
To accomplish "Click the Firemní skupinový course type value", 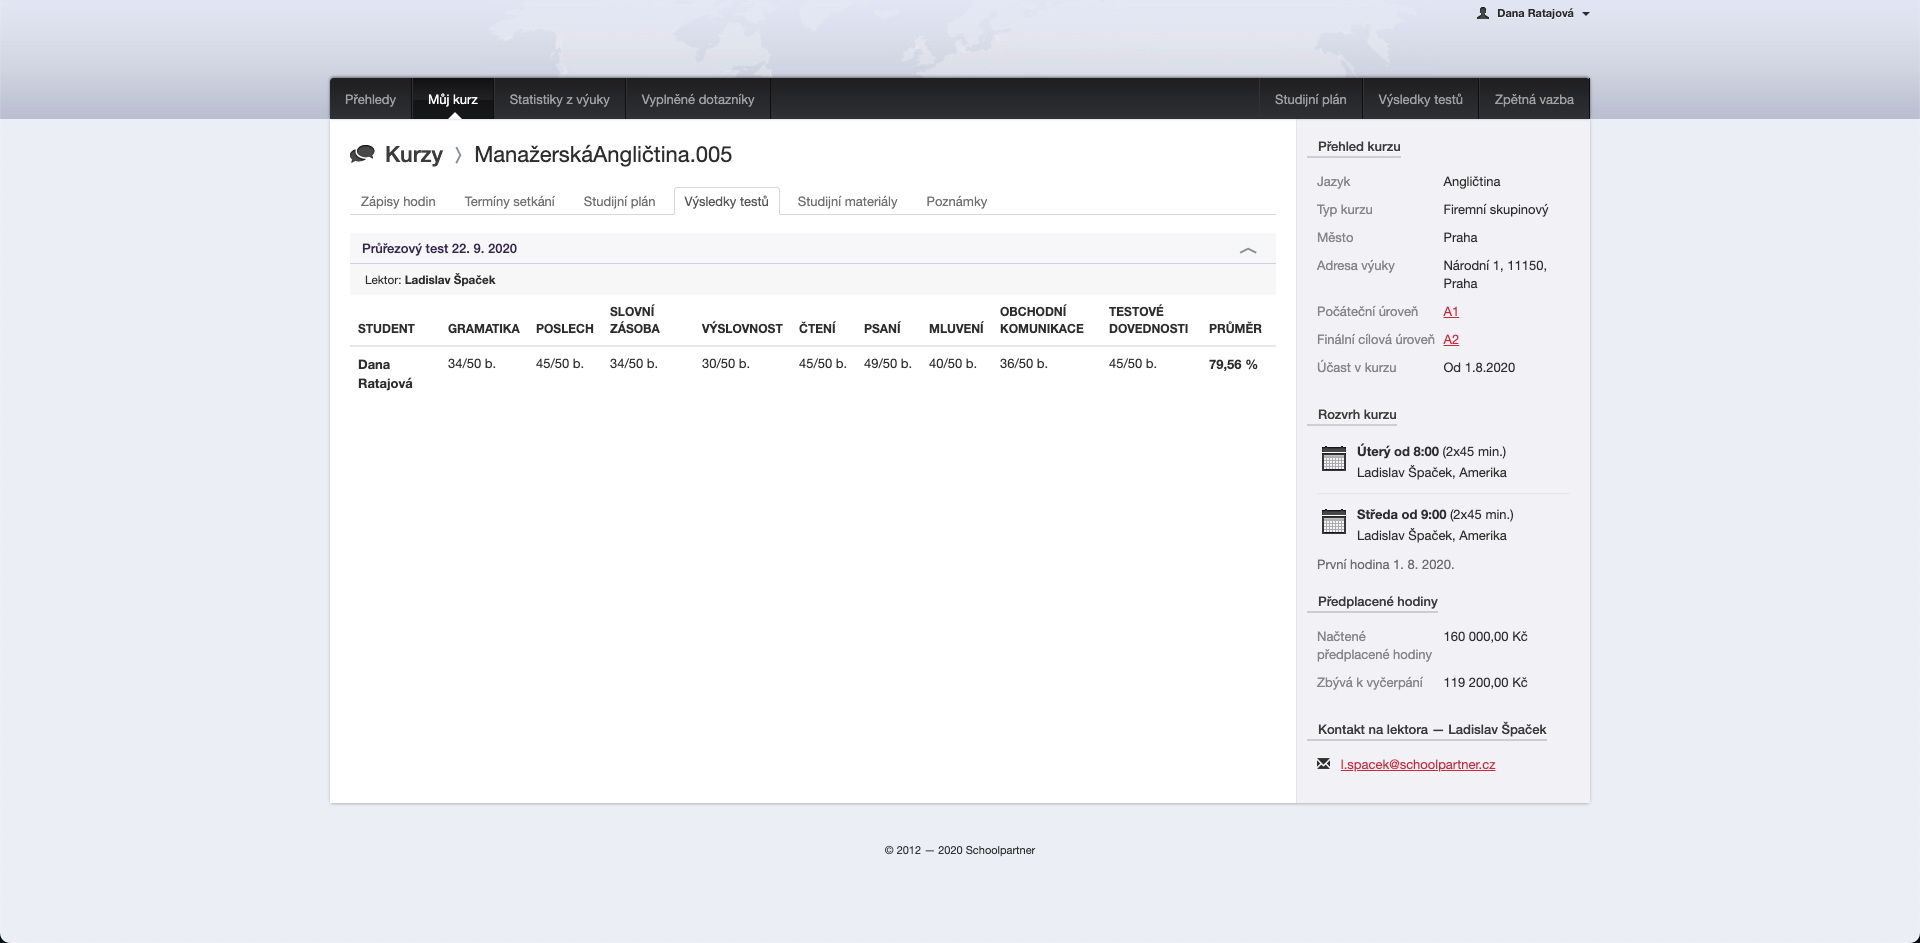I will click(1495, 209).
